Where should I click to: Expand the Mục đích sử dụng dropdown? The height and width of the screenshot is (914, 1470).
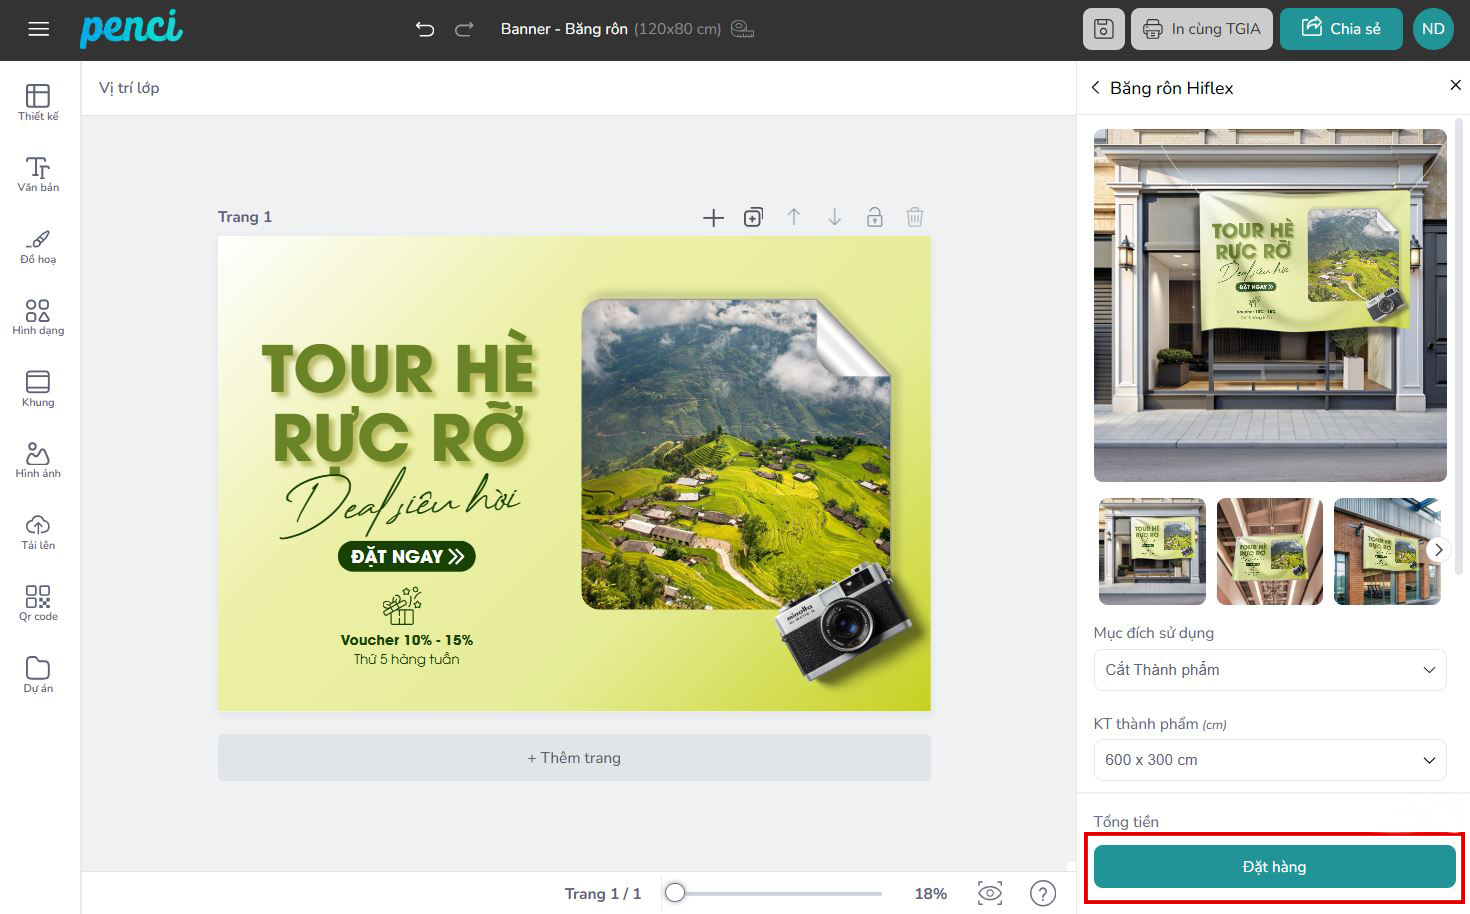pyautogui.click(x=1269, y=670)
